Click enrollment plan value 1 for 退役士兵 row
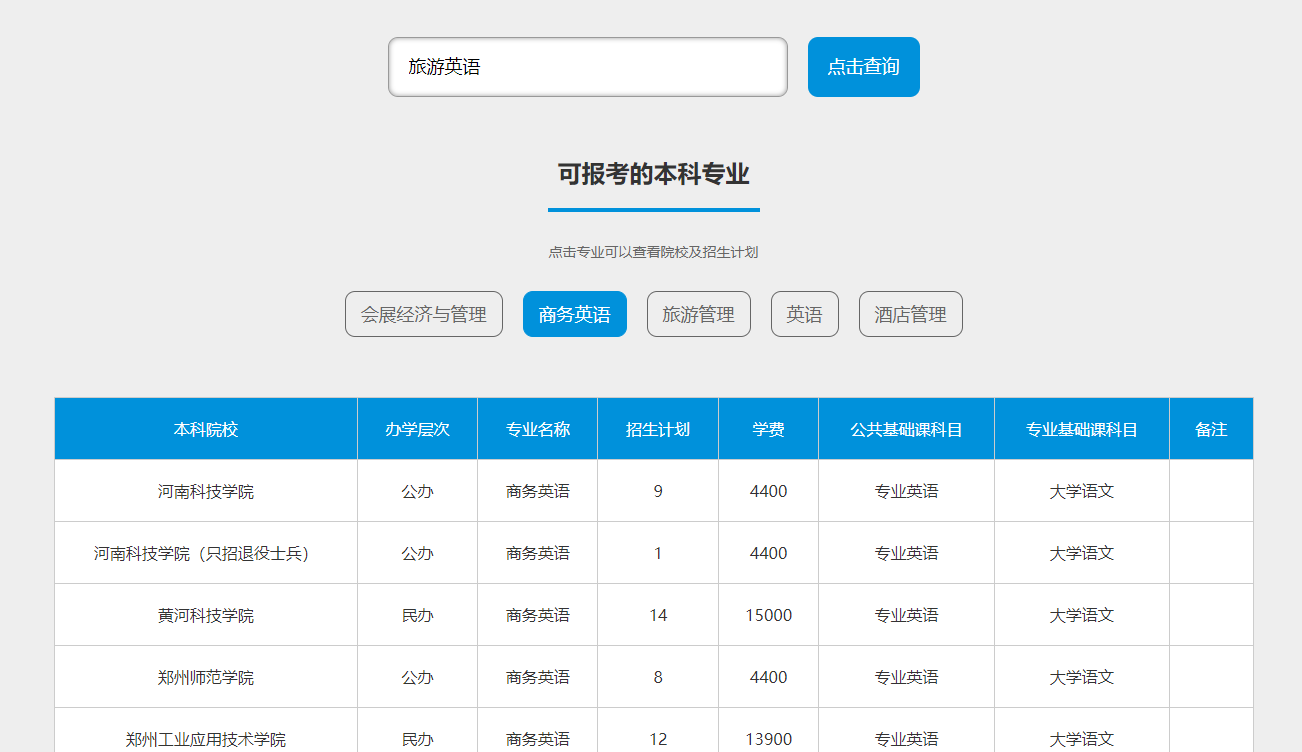 658,553
